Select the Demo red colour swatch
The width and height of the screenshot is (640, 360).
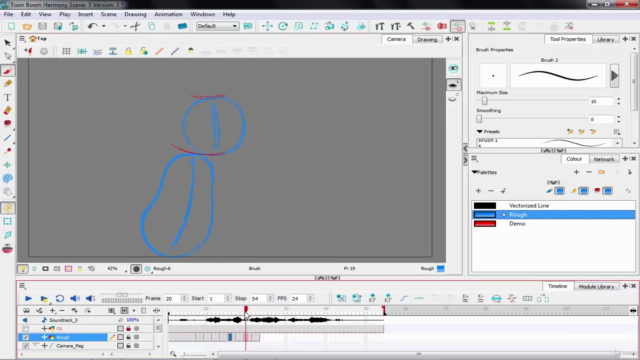tap(484, 224)
